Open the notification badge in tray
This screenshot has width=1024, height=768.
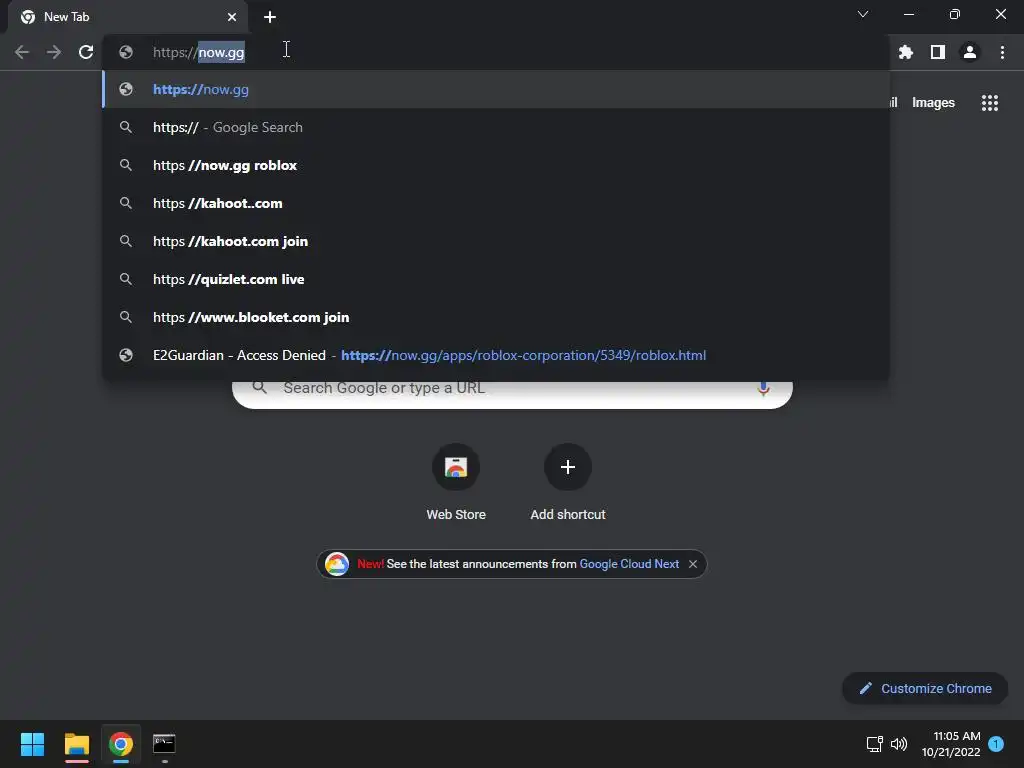[996, 744]
